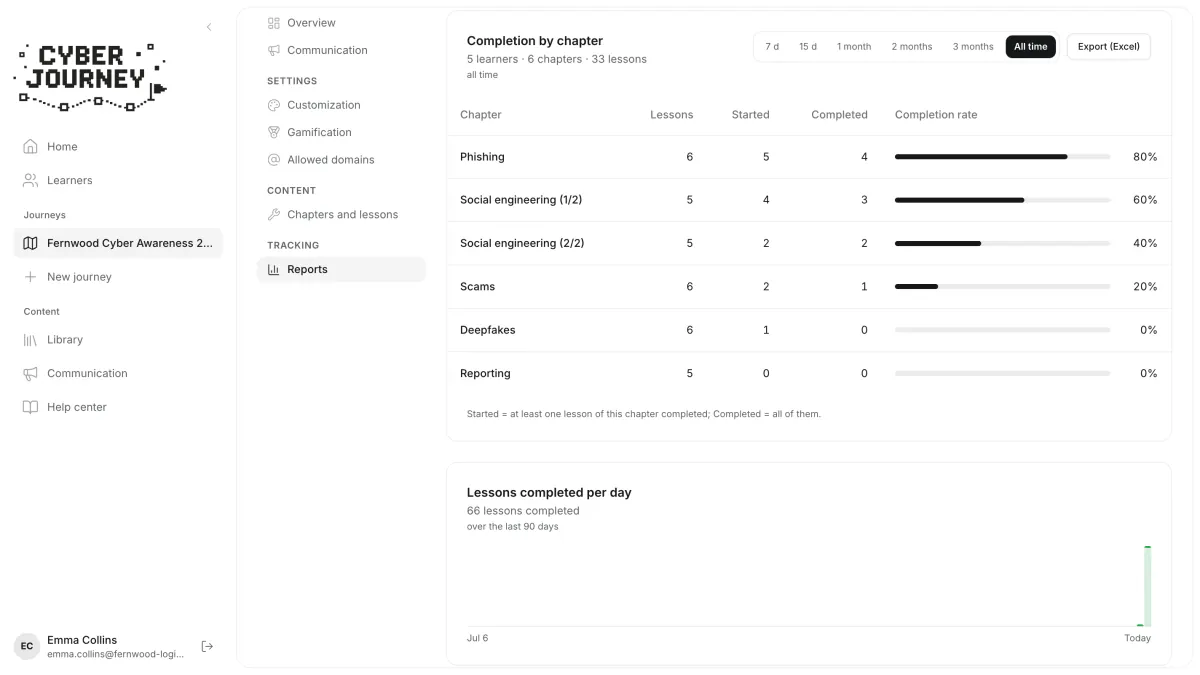Select the All time range
Screen dimensions: 1200x675
[1031, 47]
